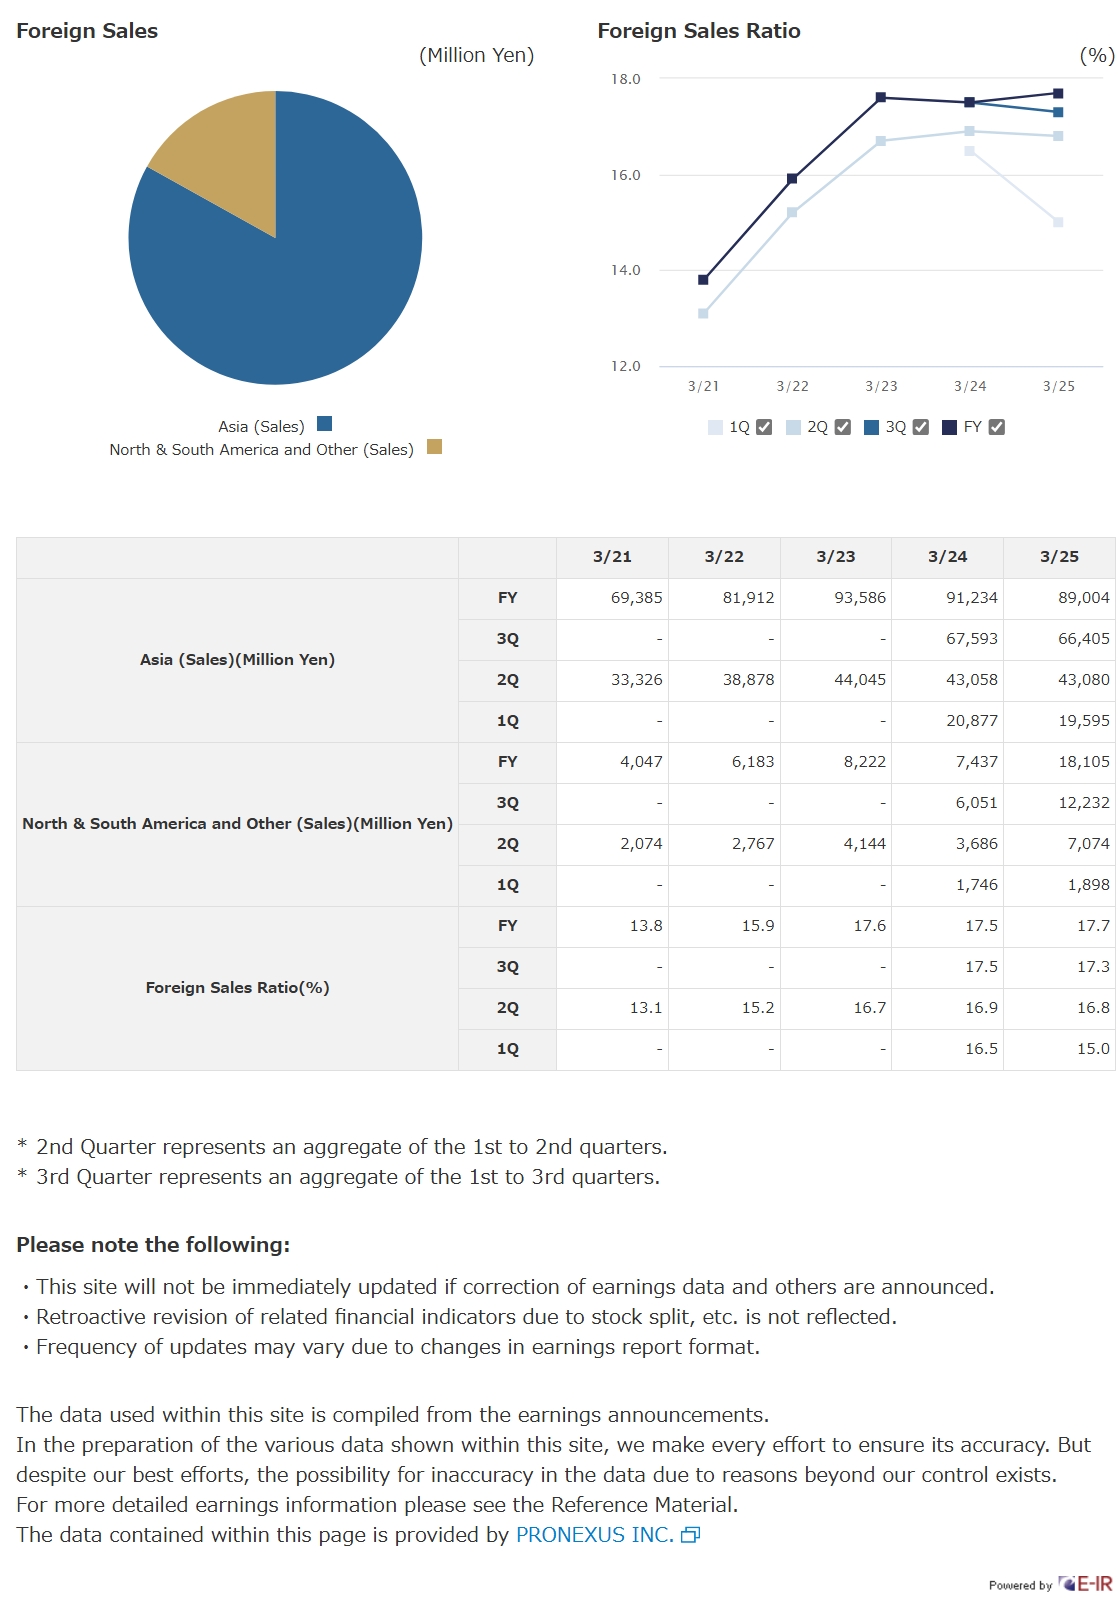The height and width of the screenshot is (1612, 1118).
Task: Click the North & South America tan legend swatch
Action: 434,447
